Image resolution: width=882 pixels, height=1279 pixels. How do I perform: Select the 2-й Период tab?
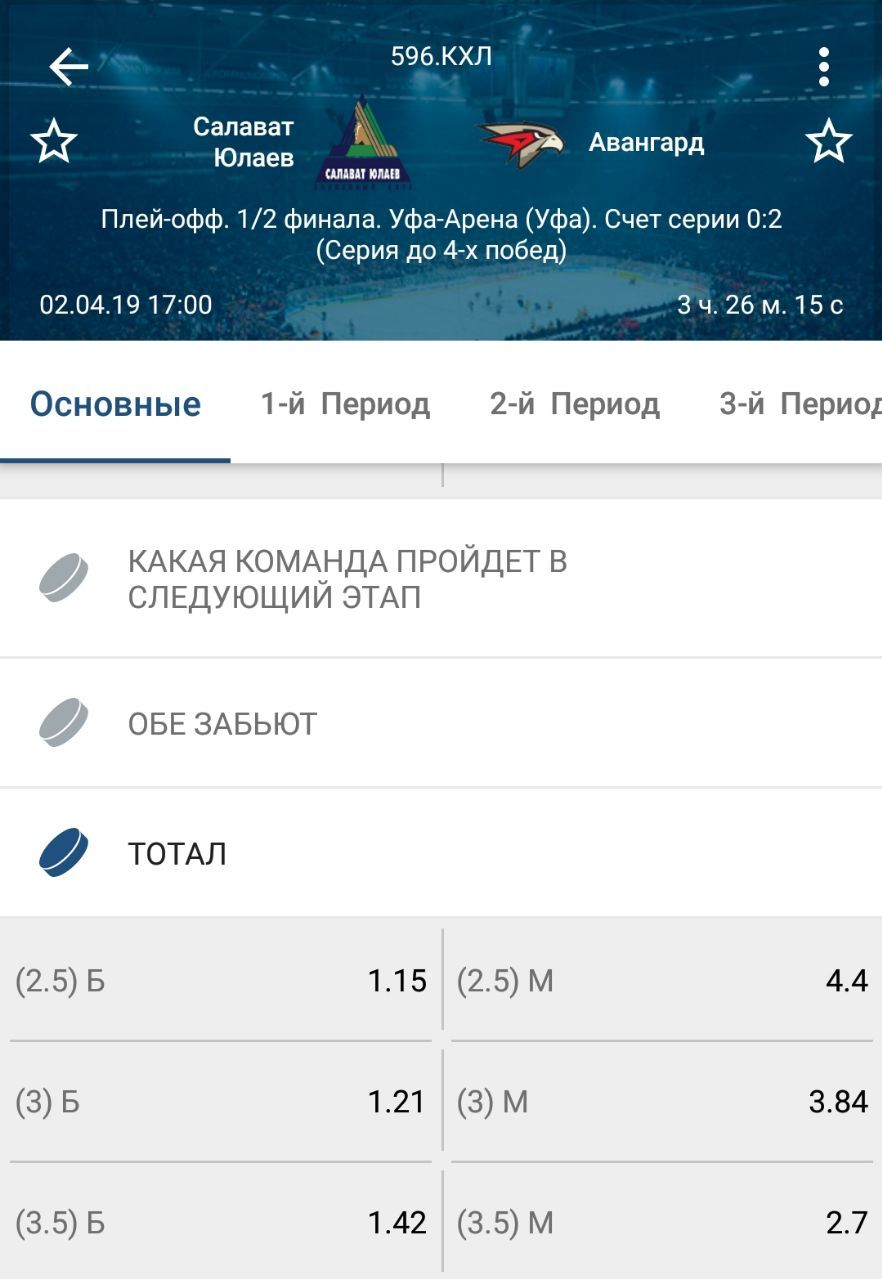(x=574, y=404)
